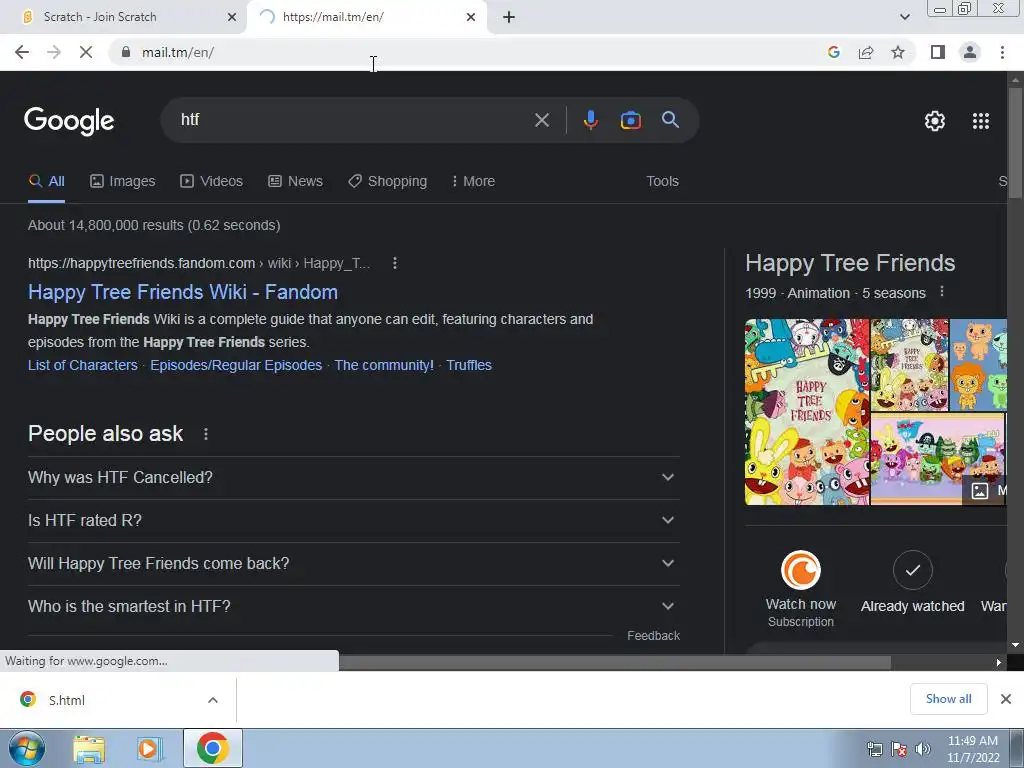Click the Feedback link
1024x768 pixels.
coord(653,635)
